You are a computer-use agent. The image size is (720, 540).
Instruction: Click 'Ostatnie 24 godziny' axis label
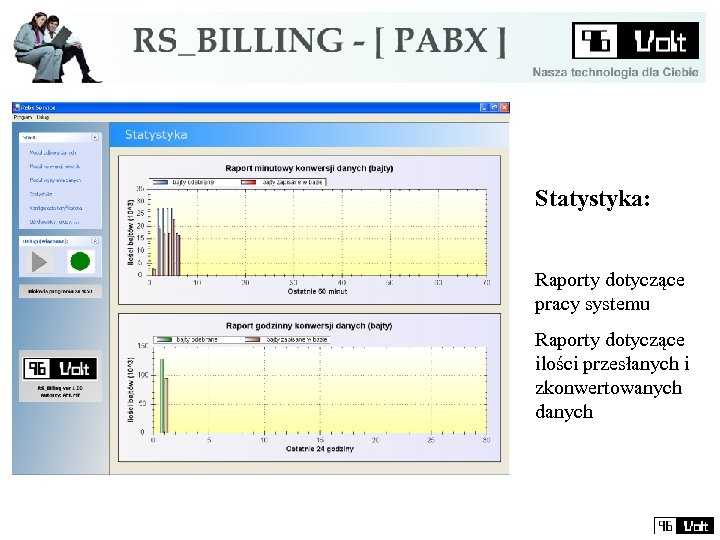[x=320, y=449]
